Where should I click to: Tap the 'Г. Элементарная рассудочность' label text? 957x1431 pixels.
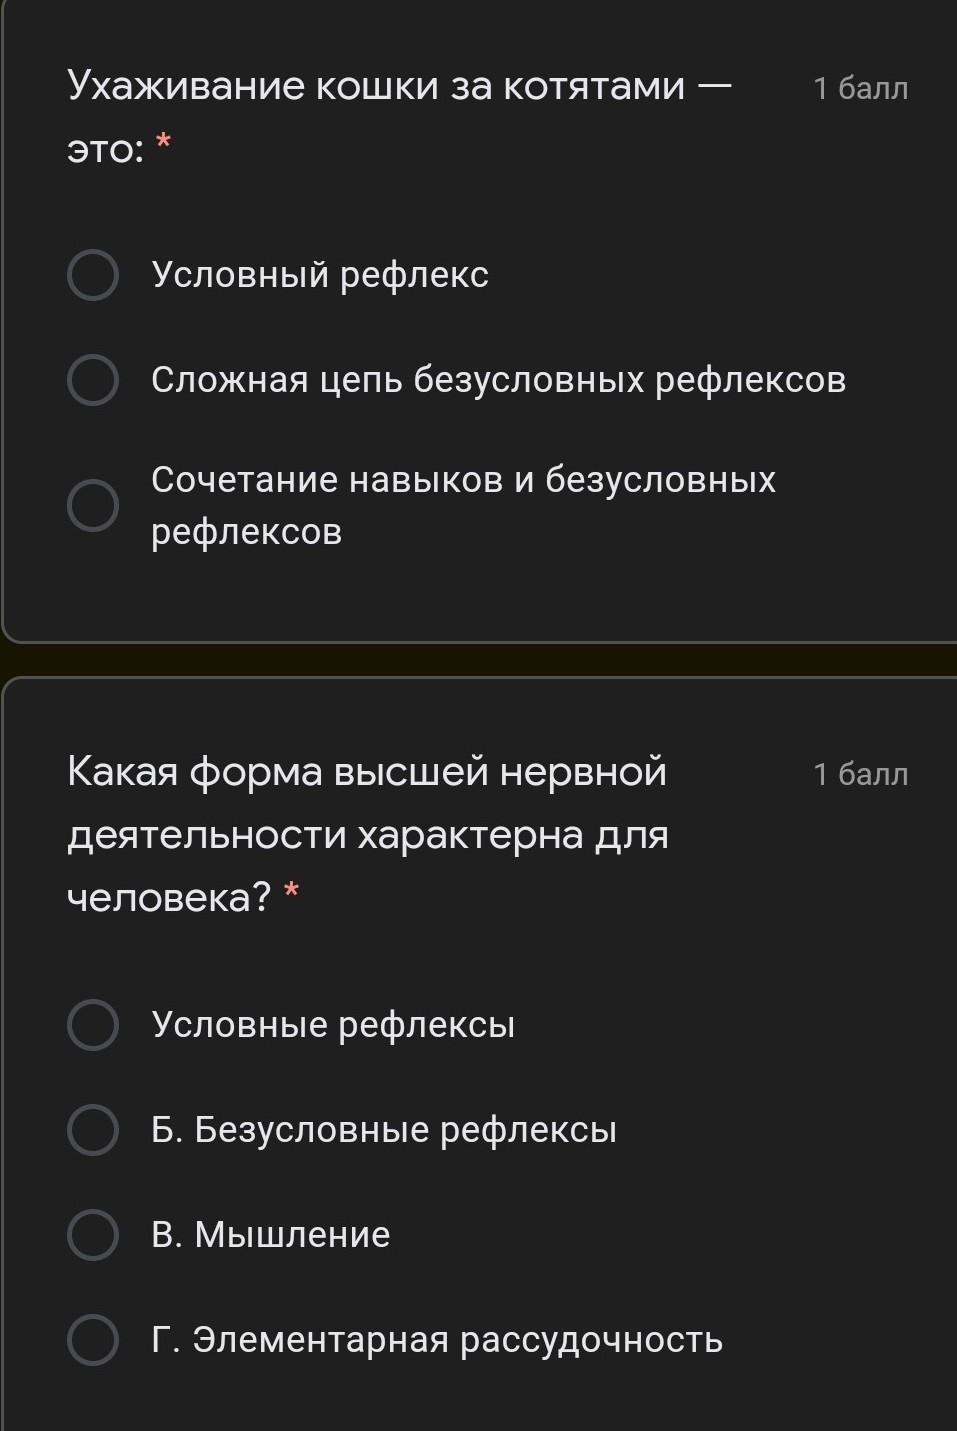[437, 1340]
